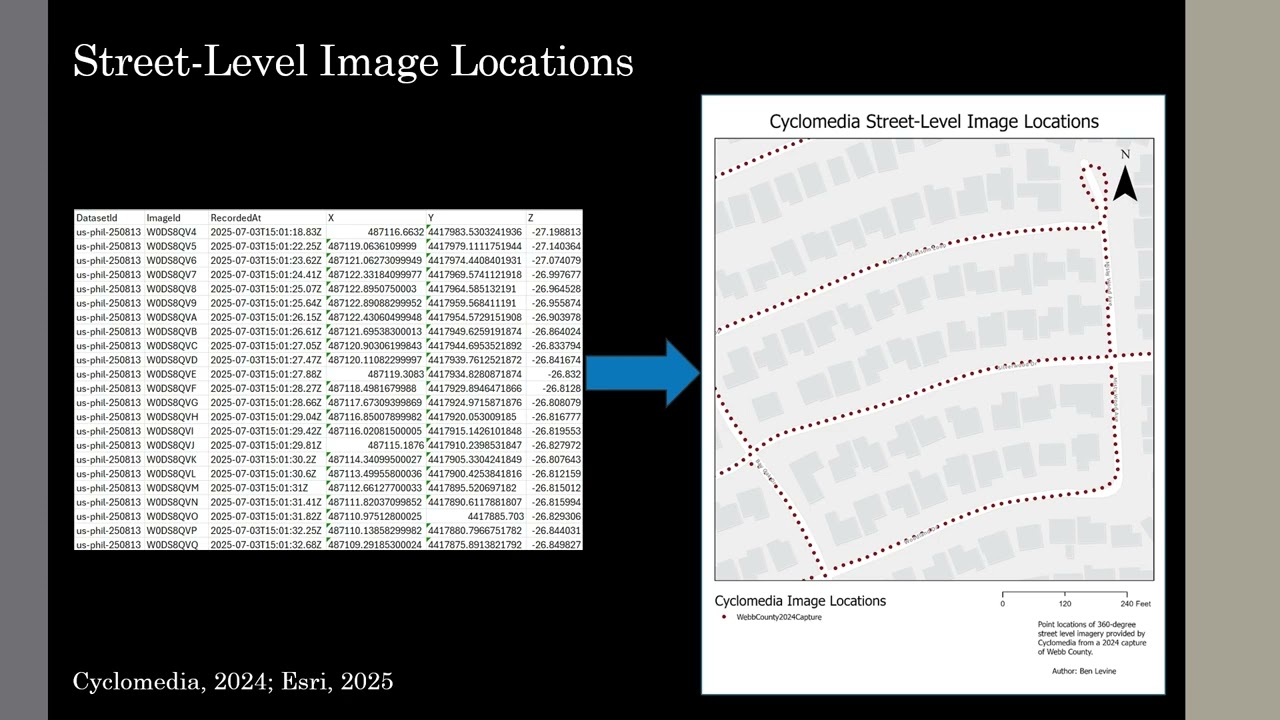Click the slide title Street-Level Image Locations

pyautogui.click(x=353, y=61)
